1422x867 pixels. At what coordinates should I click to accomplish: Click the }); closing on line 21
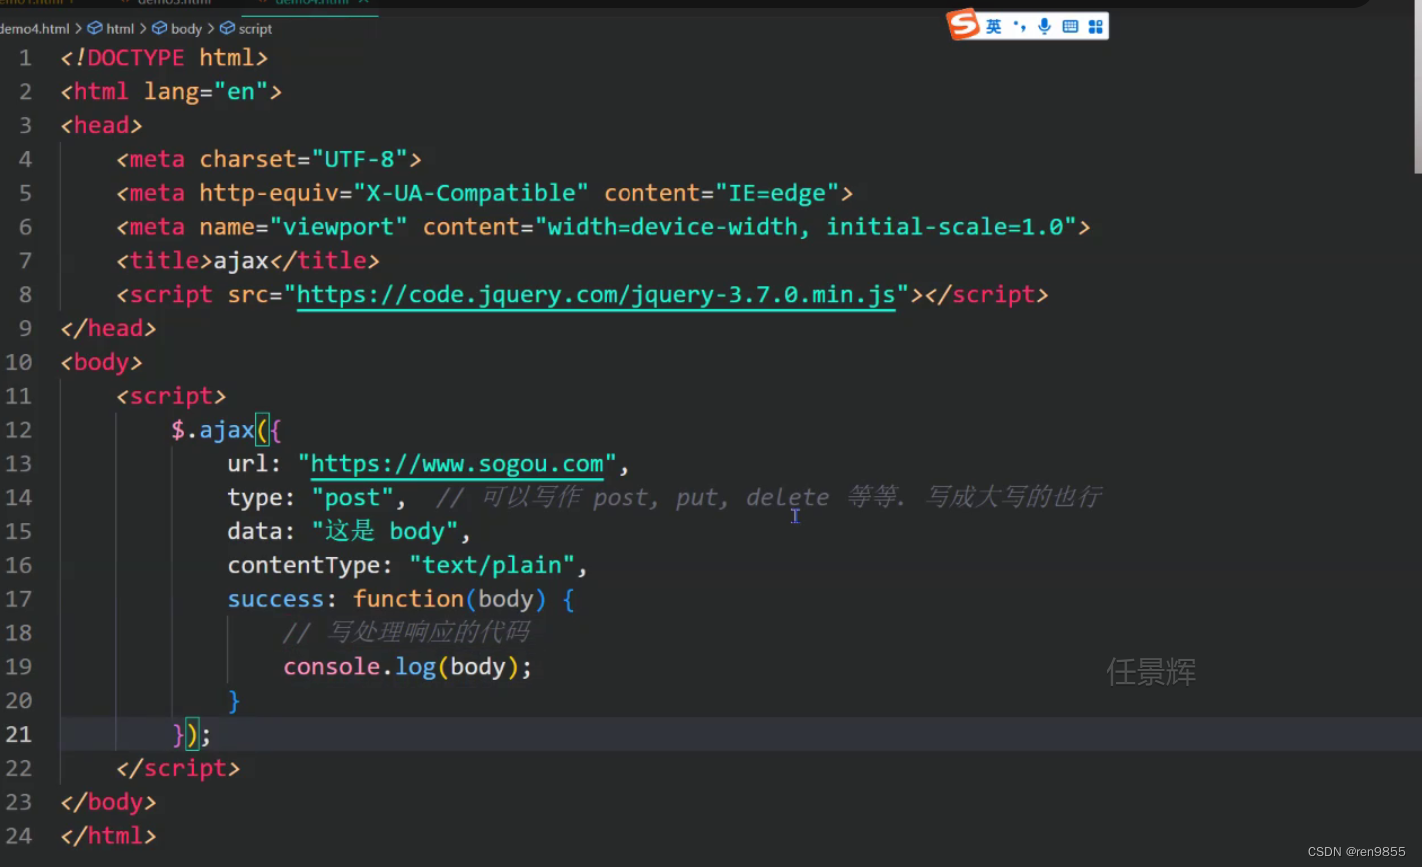pos(192,735)
